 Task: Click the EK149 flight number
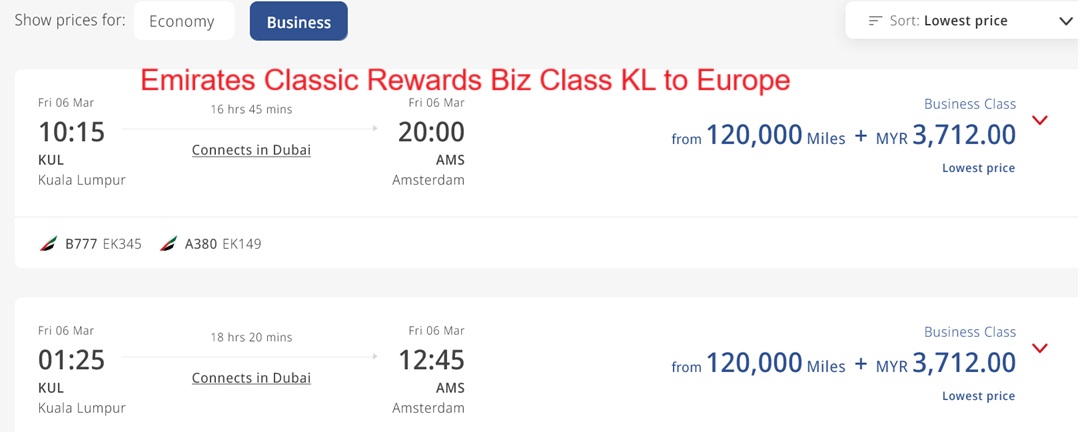241,243
